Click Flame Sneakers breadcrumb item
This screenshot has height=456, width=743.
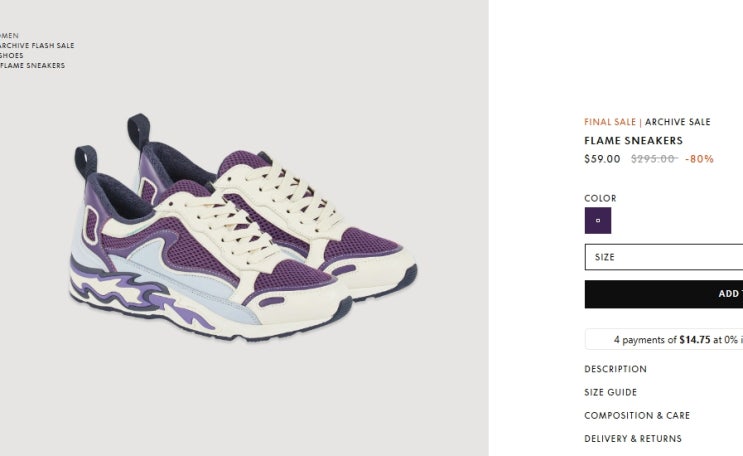32,65
